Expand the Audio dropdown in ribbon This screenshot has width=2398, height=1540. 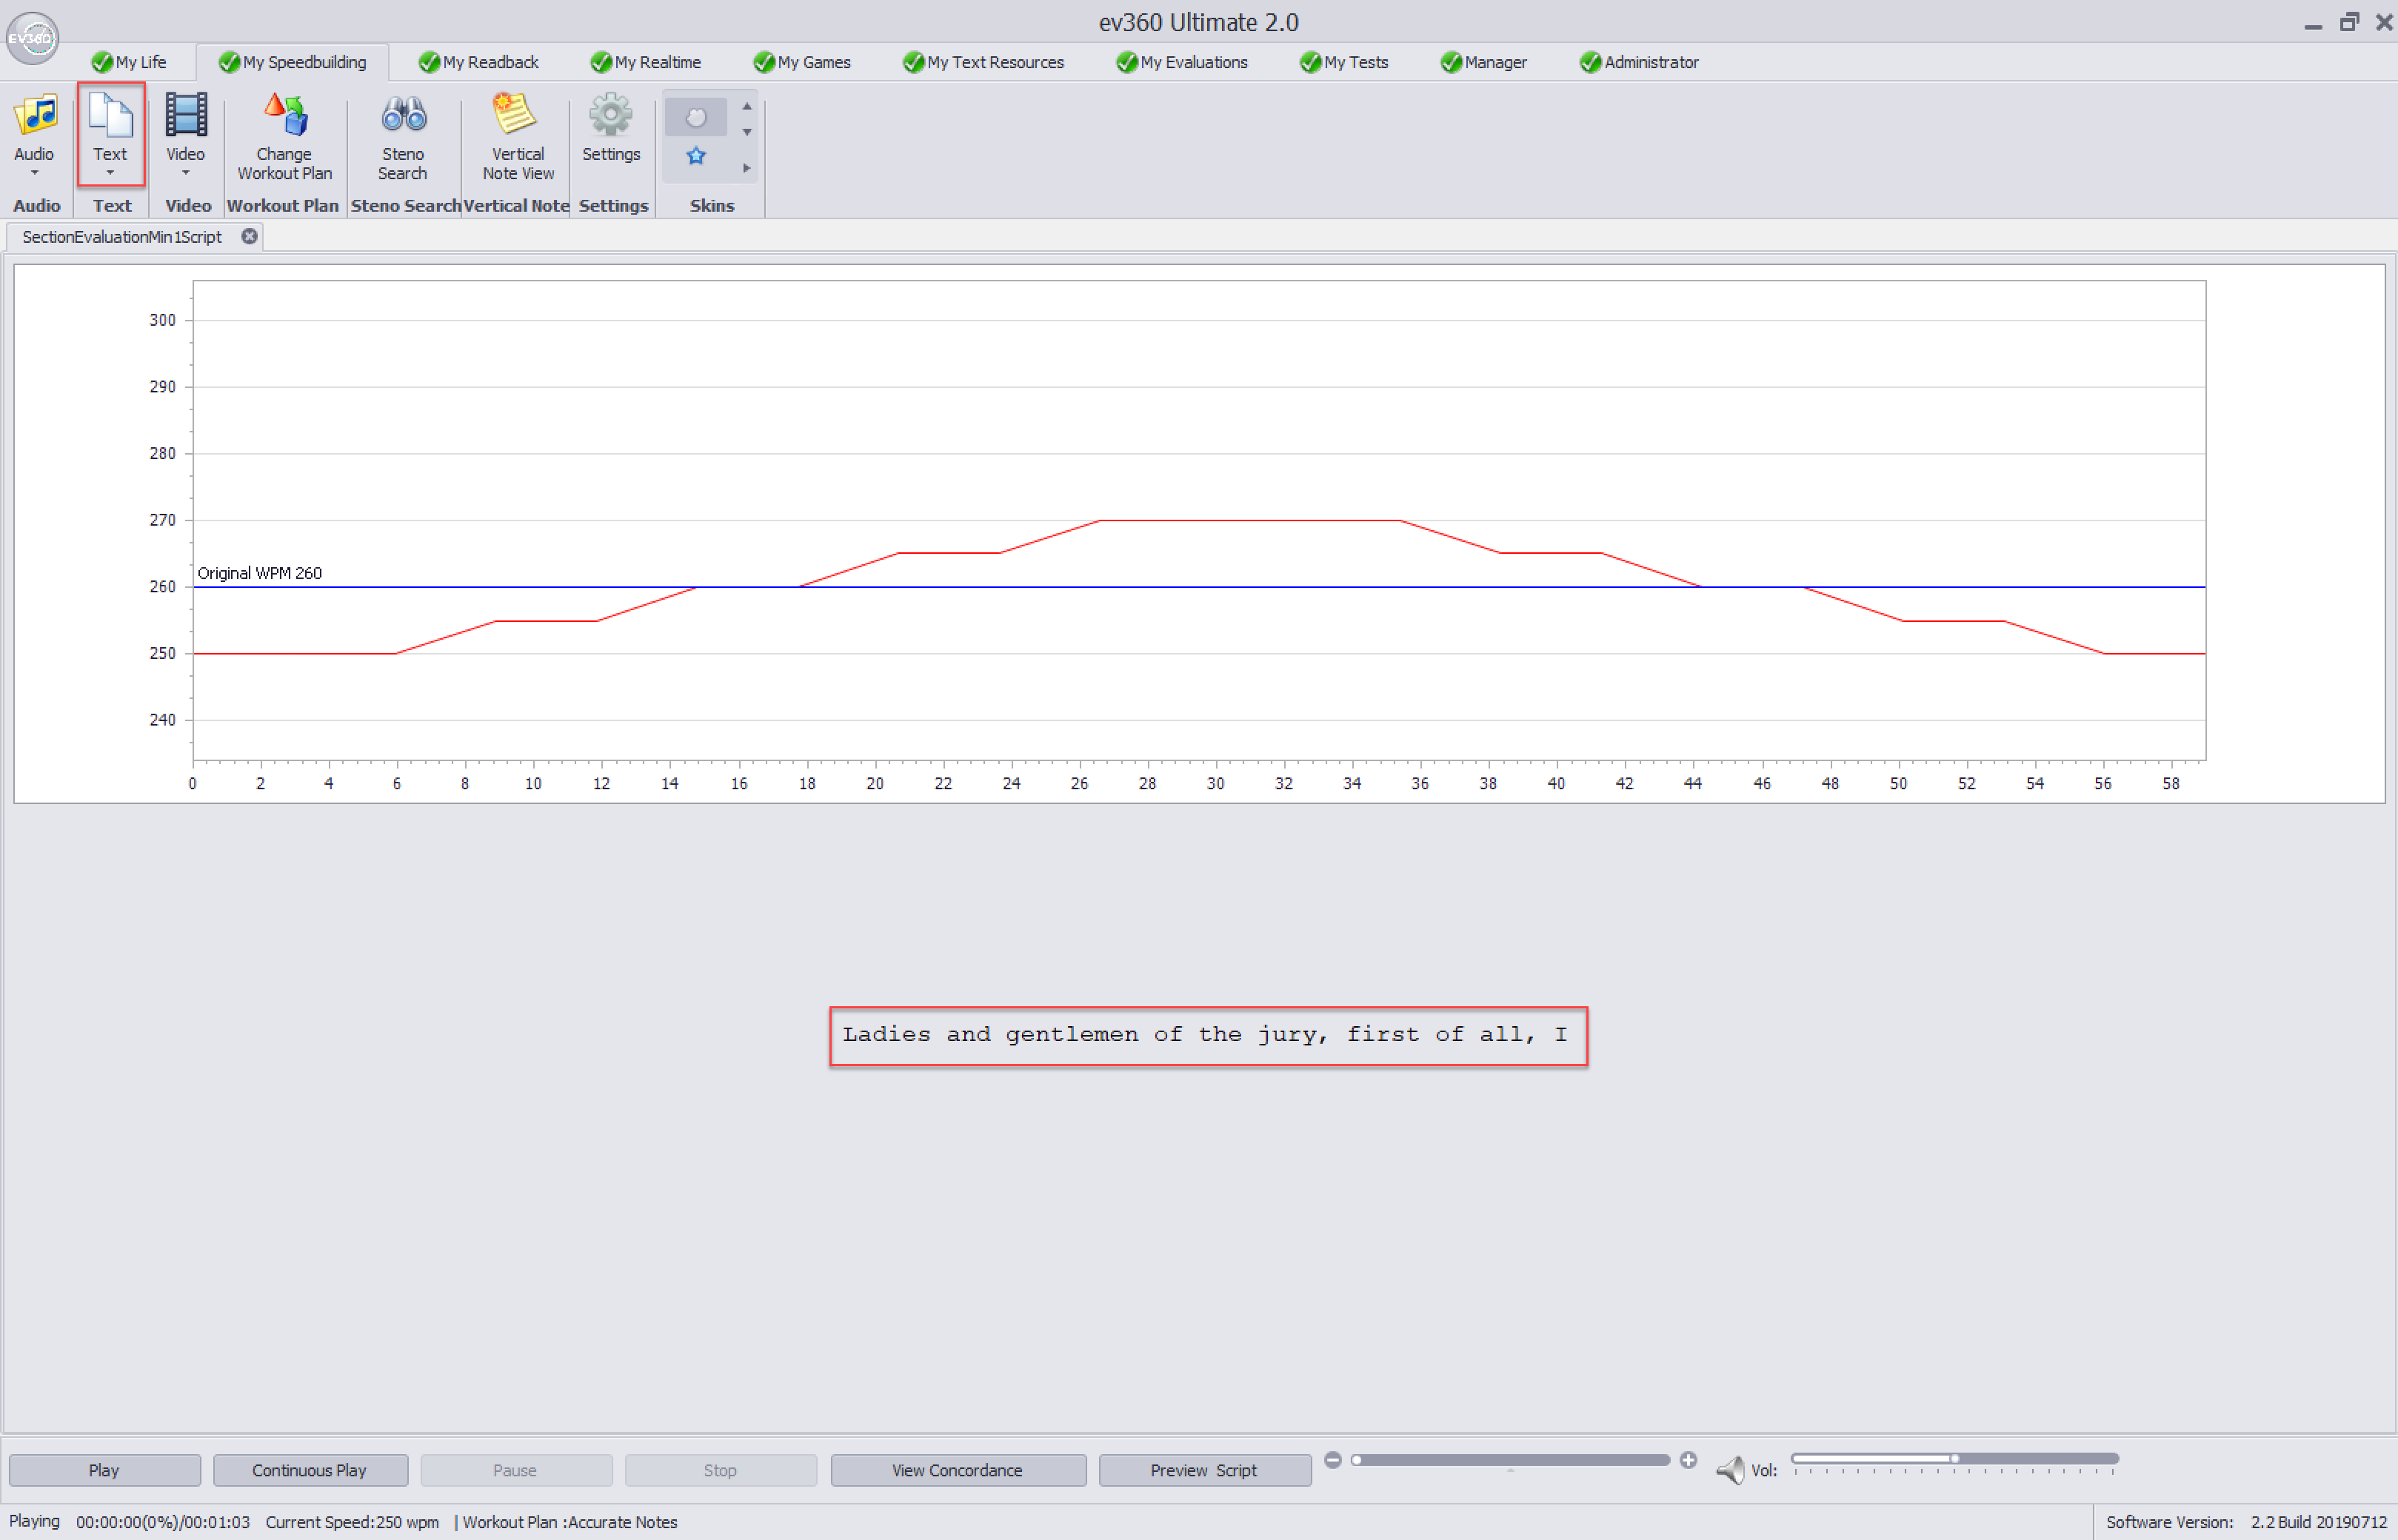click(34, 173)
